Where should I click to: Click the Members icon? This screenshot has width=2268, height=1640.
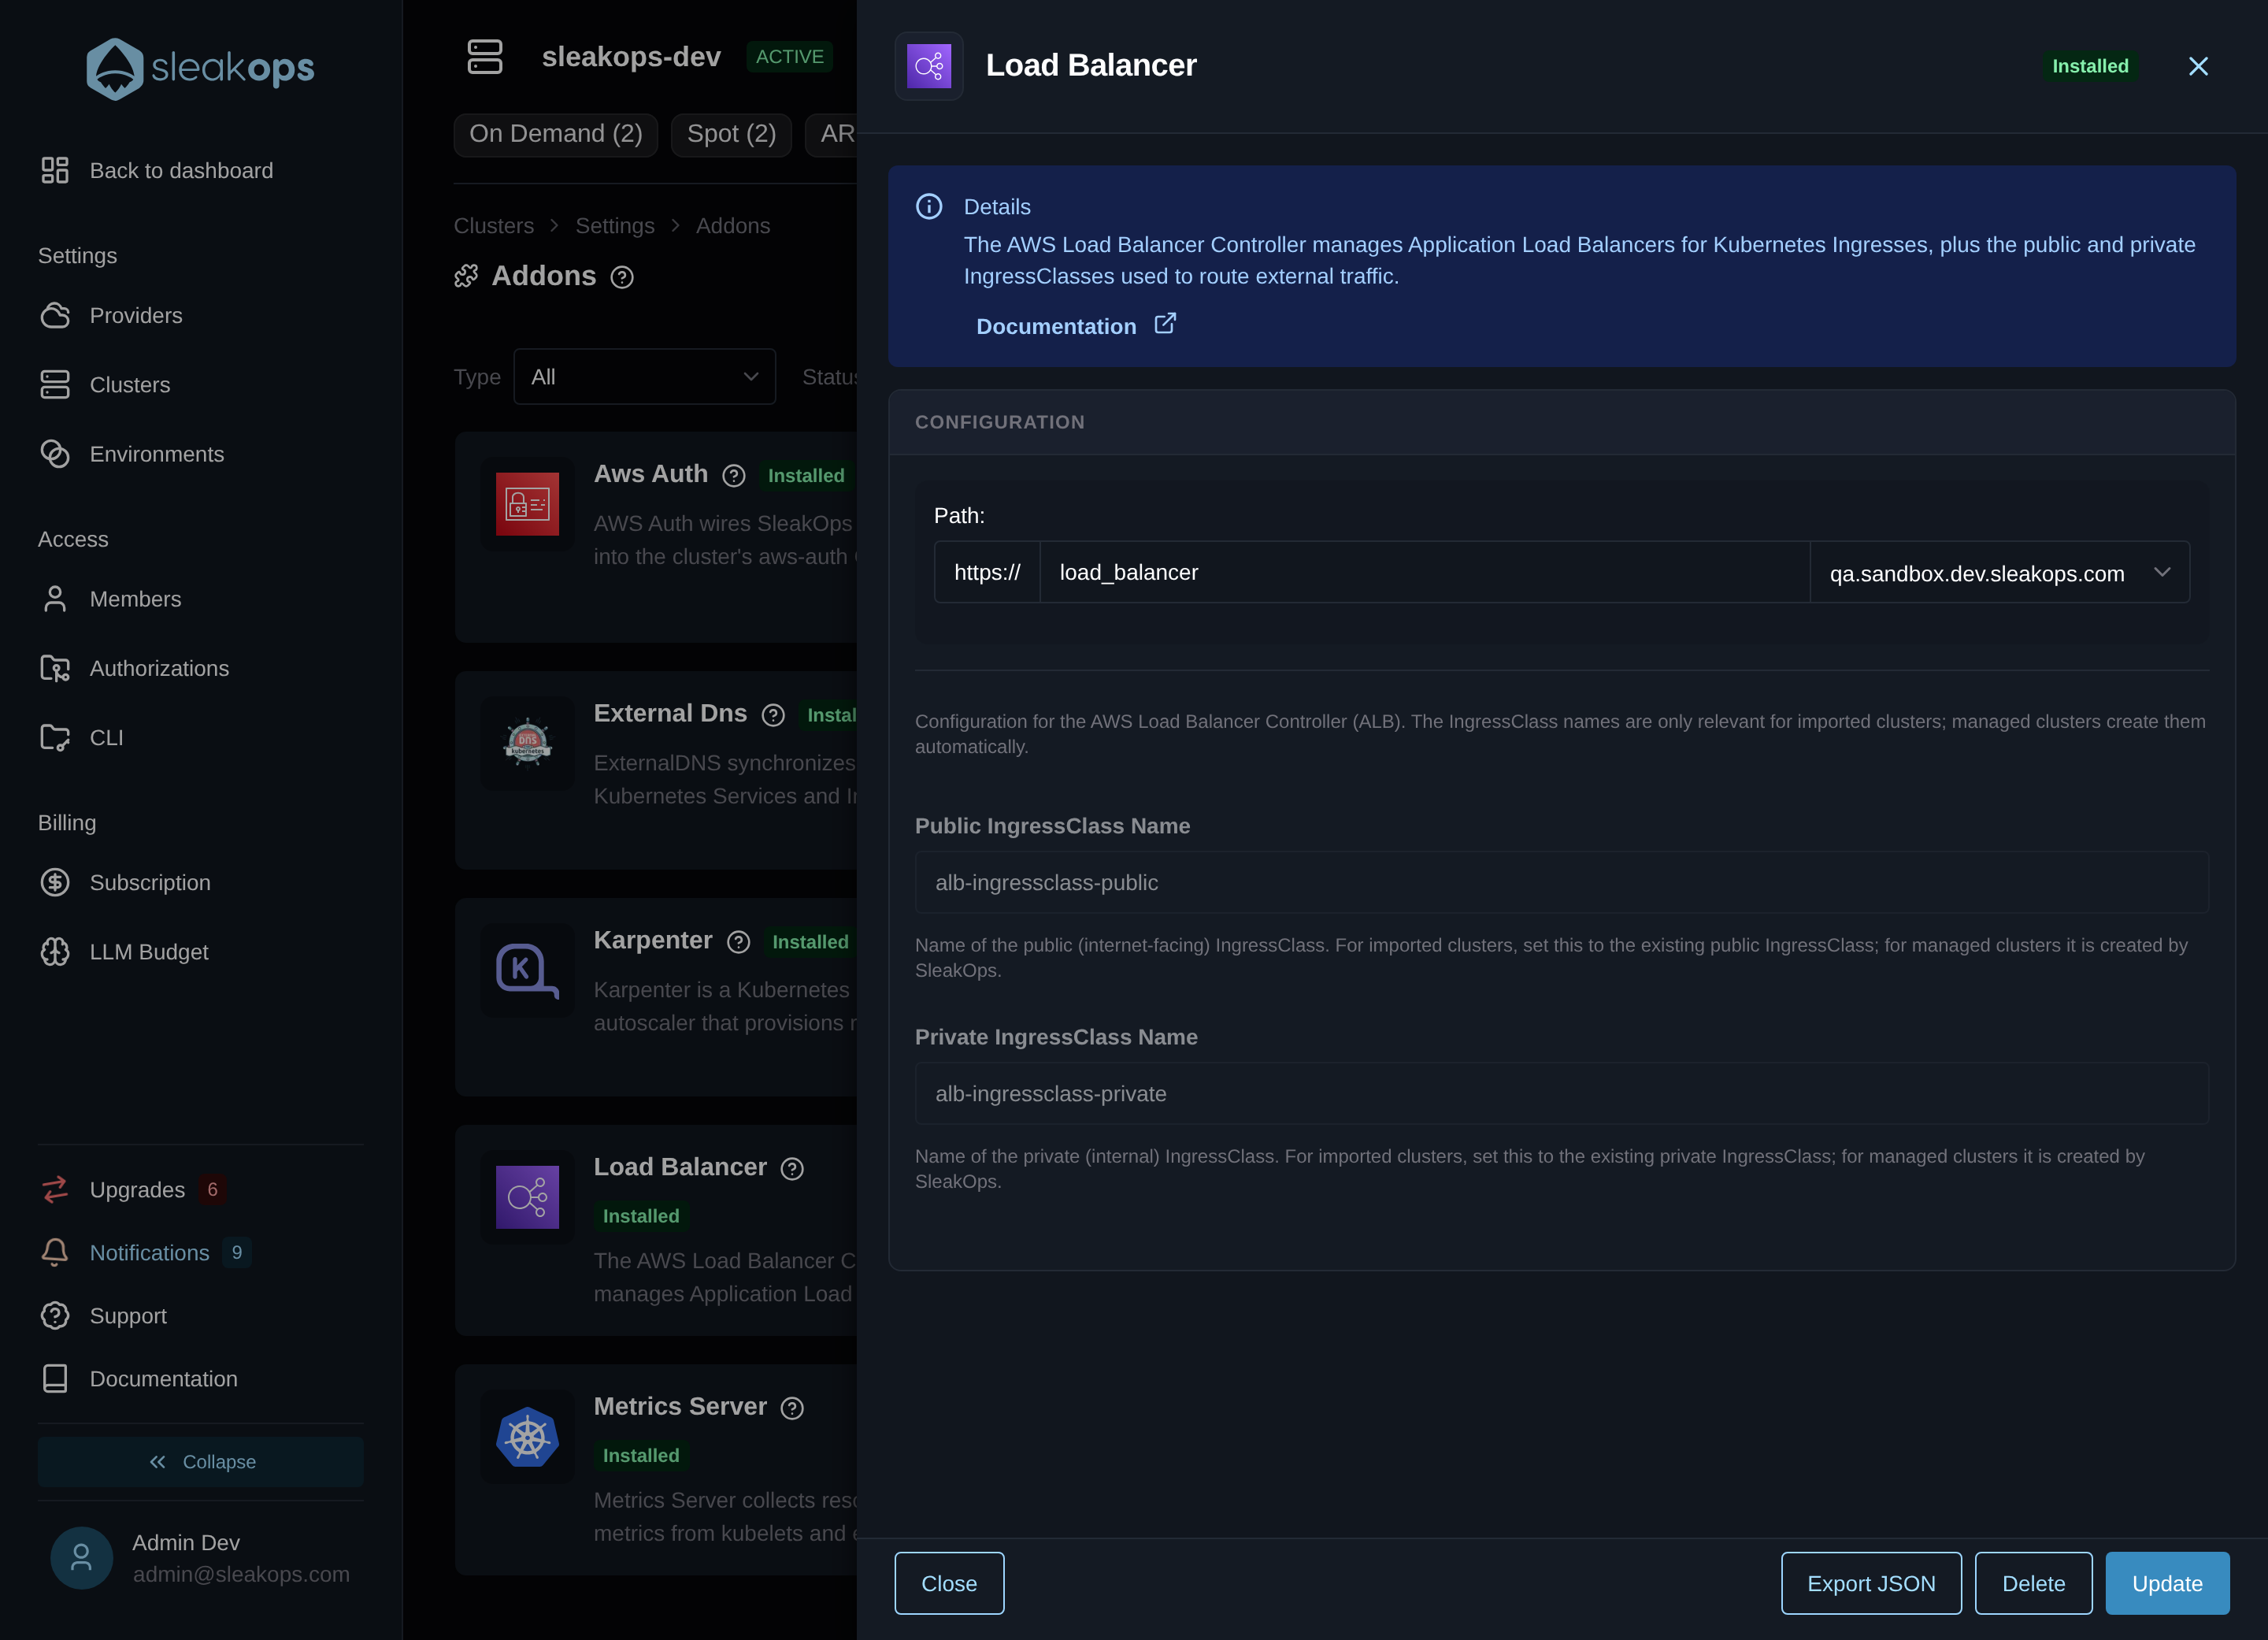(55, 599)
